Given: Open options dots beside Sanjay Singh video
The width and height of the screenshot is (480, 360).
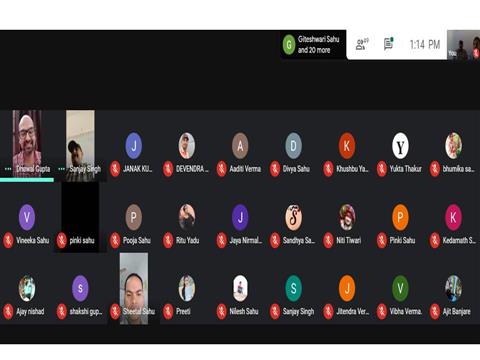Looking at the screenshot, I should tap(61, 169).
